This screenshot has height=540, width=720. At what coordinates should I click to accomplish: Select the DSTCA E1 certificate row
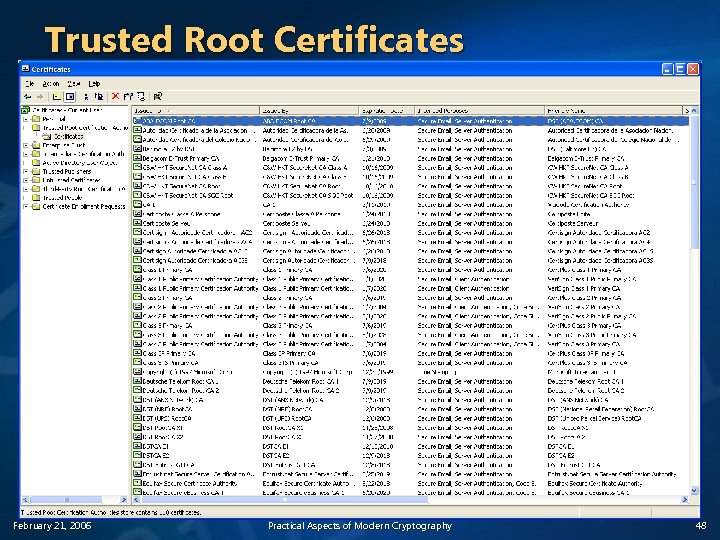tap(156, 445)
